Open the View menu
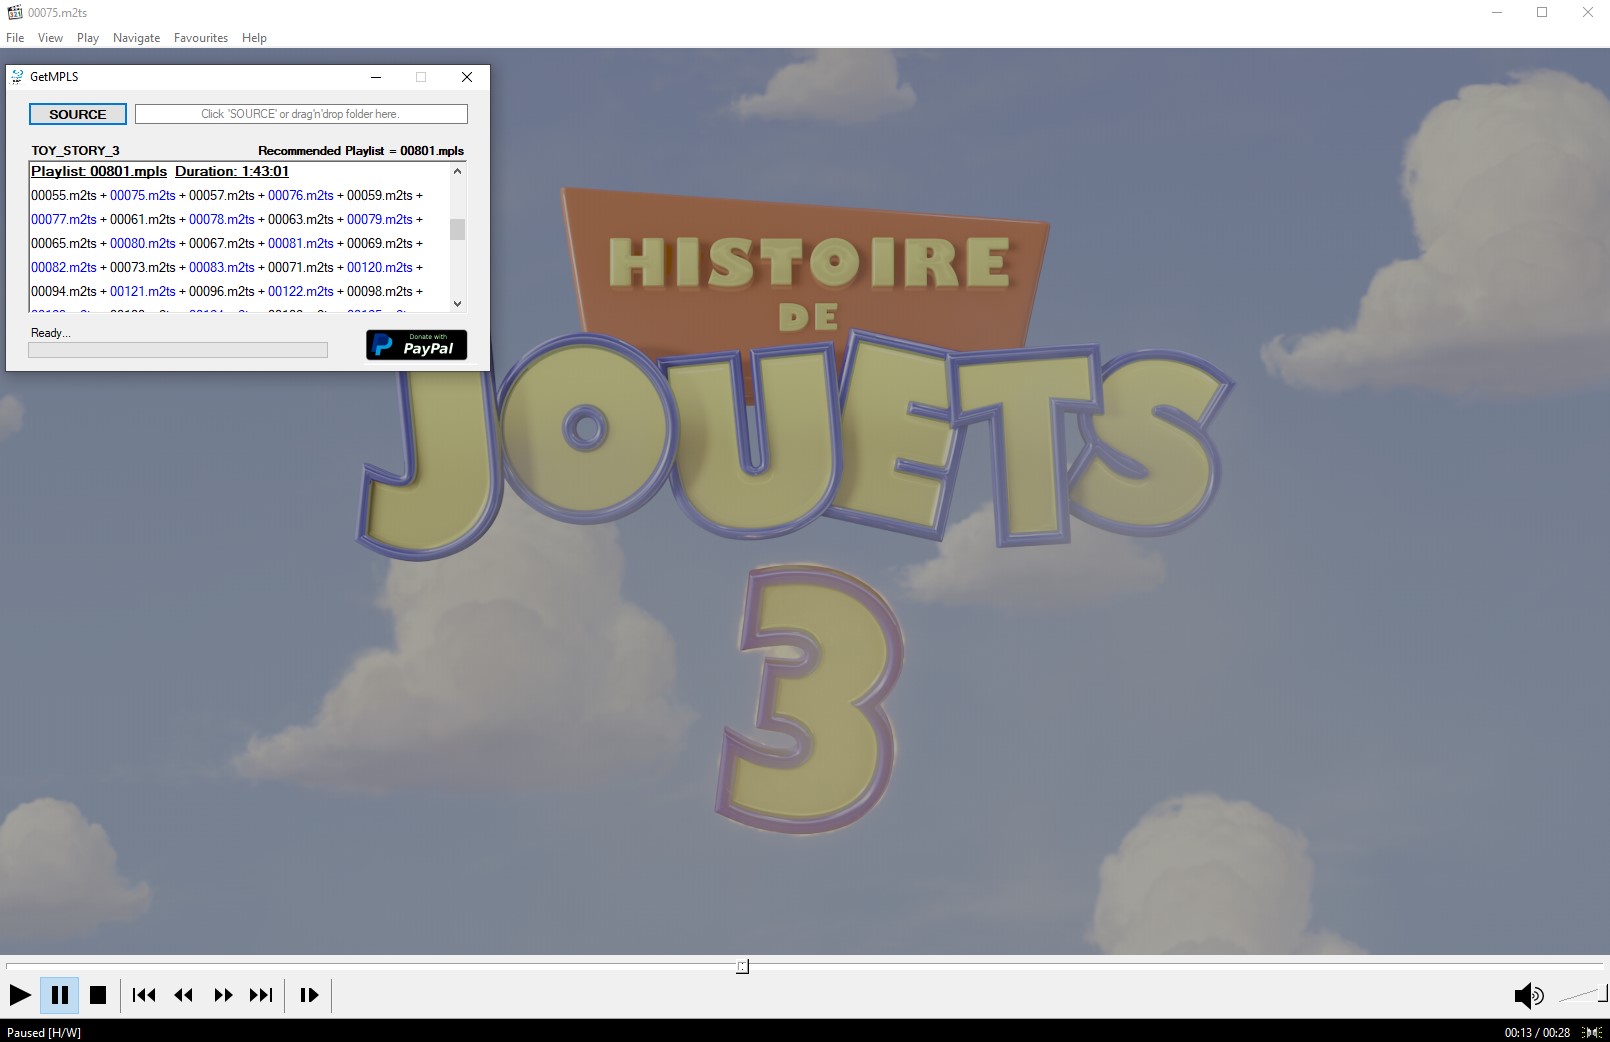This screenshot has width=1610, height=1042. point(50,38)
